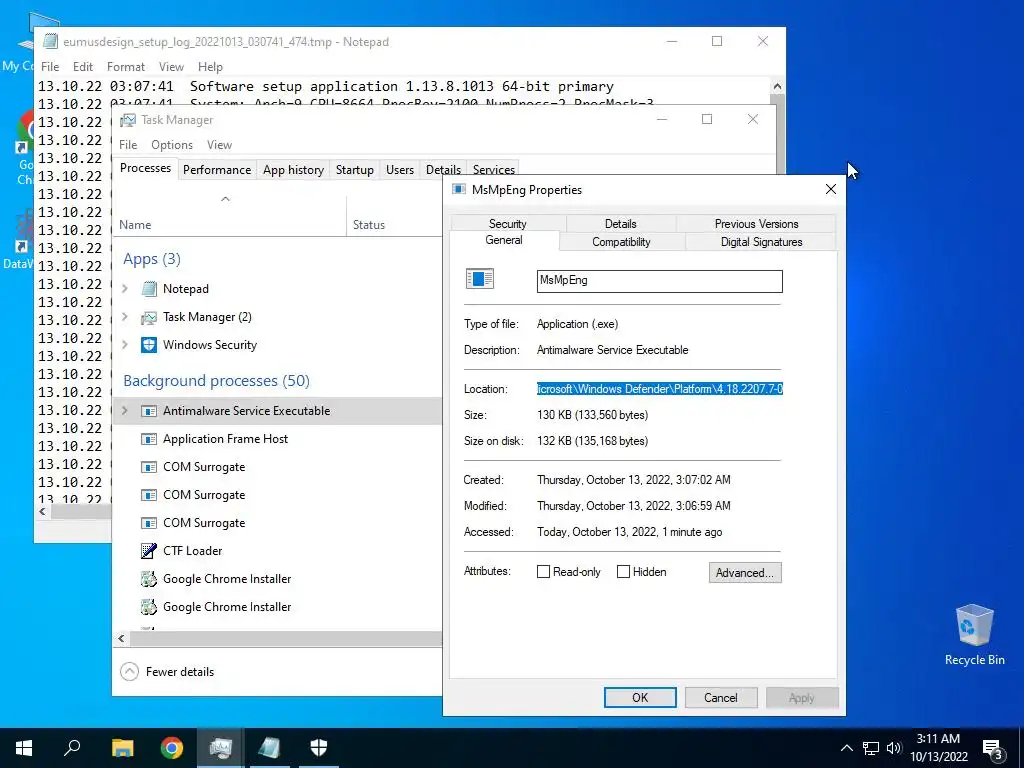This screenshot has height=768, width=1024.
Task: Expand the Windows Security app entry
Action: tap(125, 344)
